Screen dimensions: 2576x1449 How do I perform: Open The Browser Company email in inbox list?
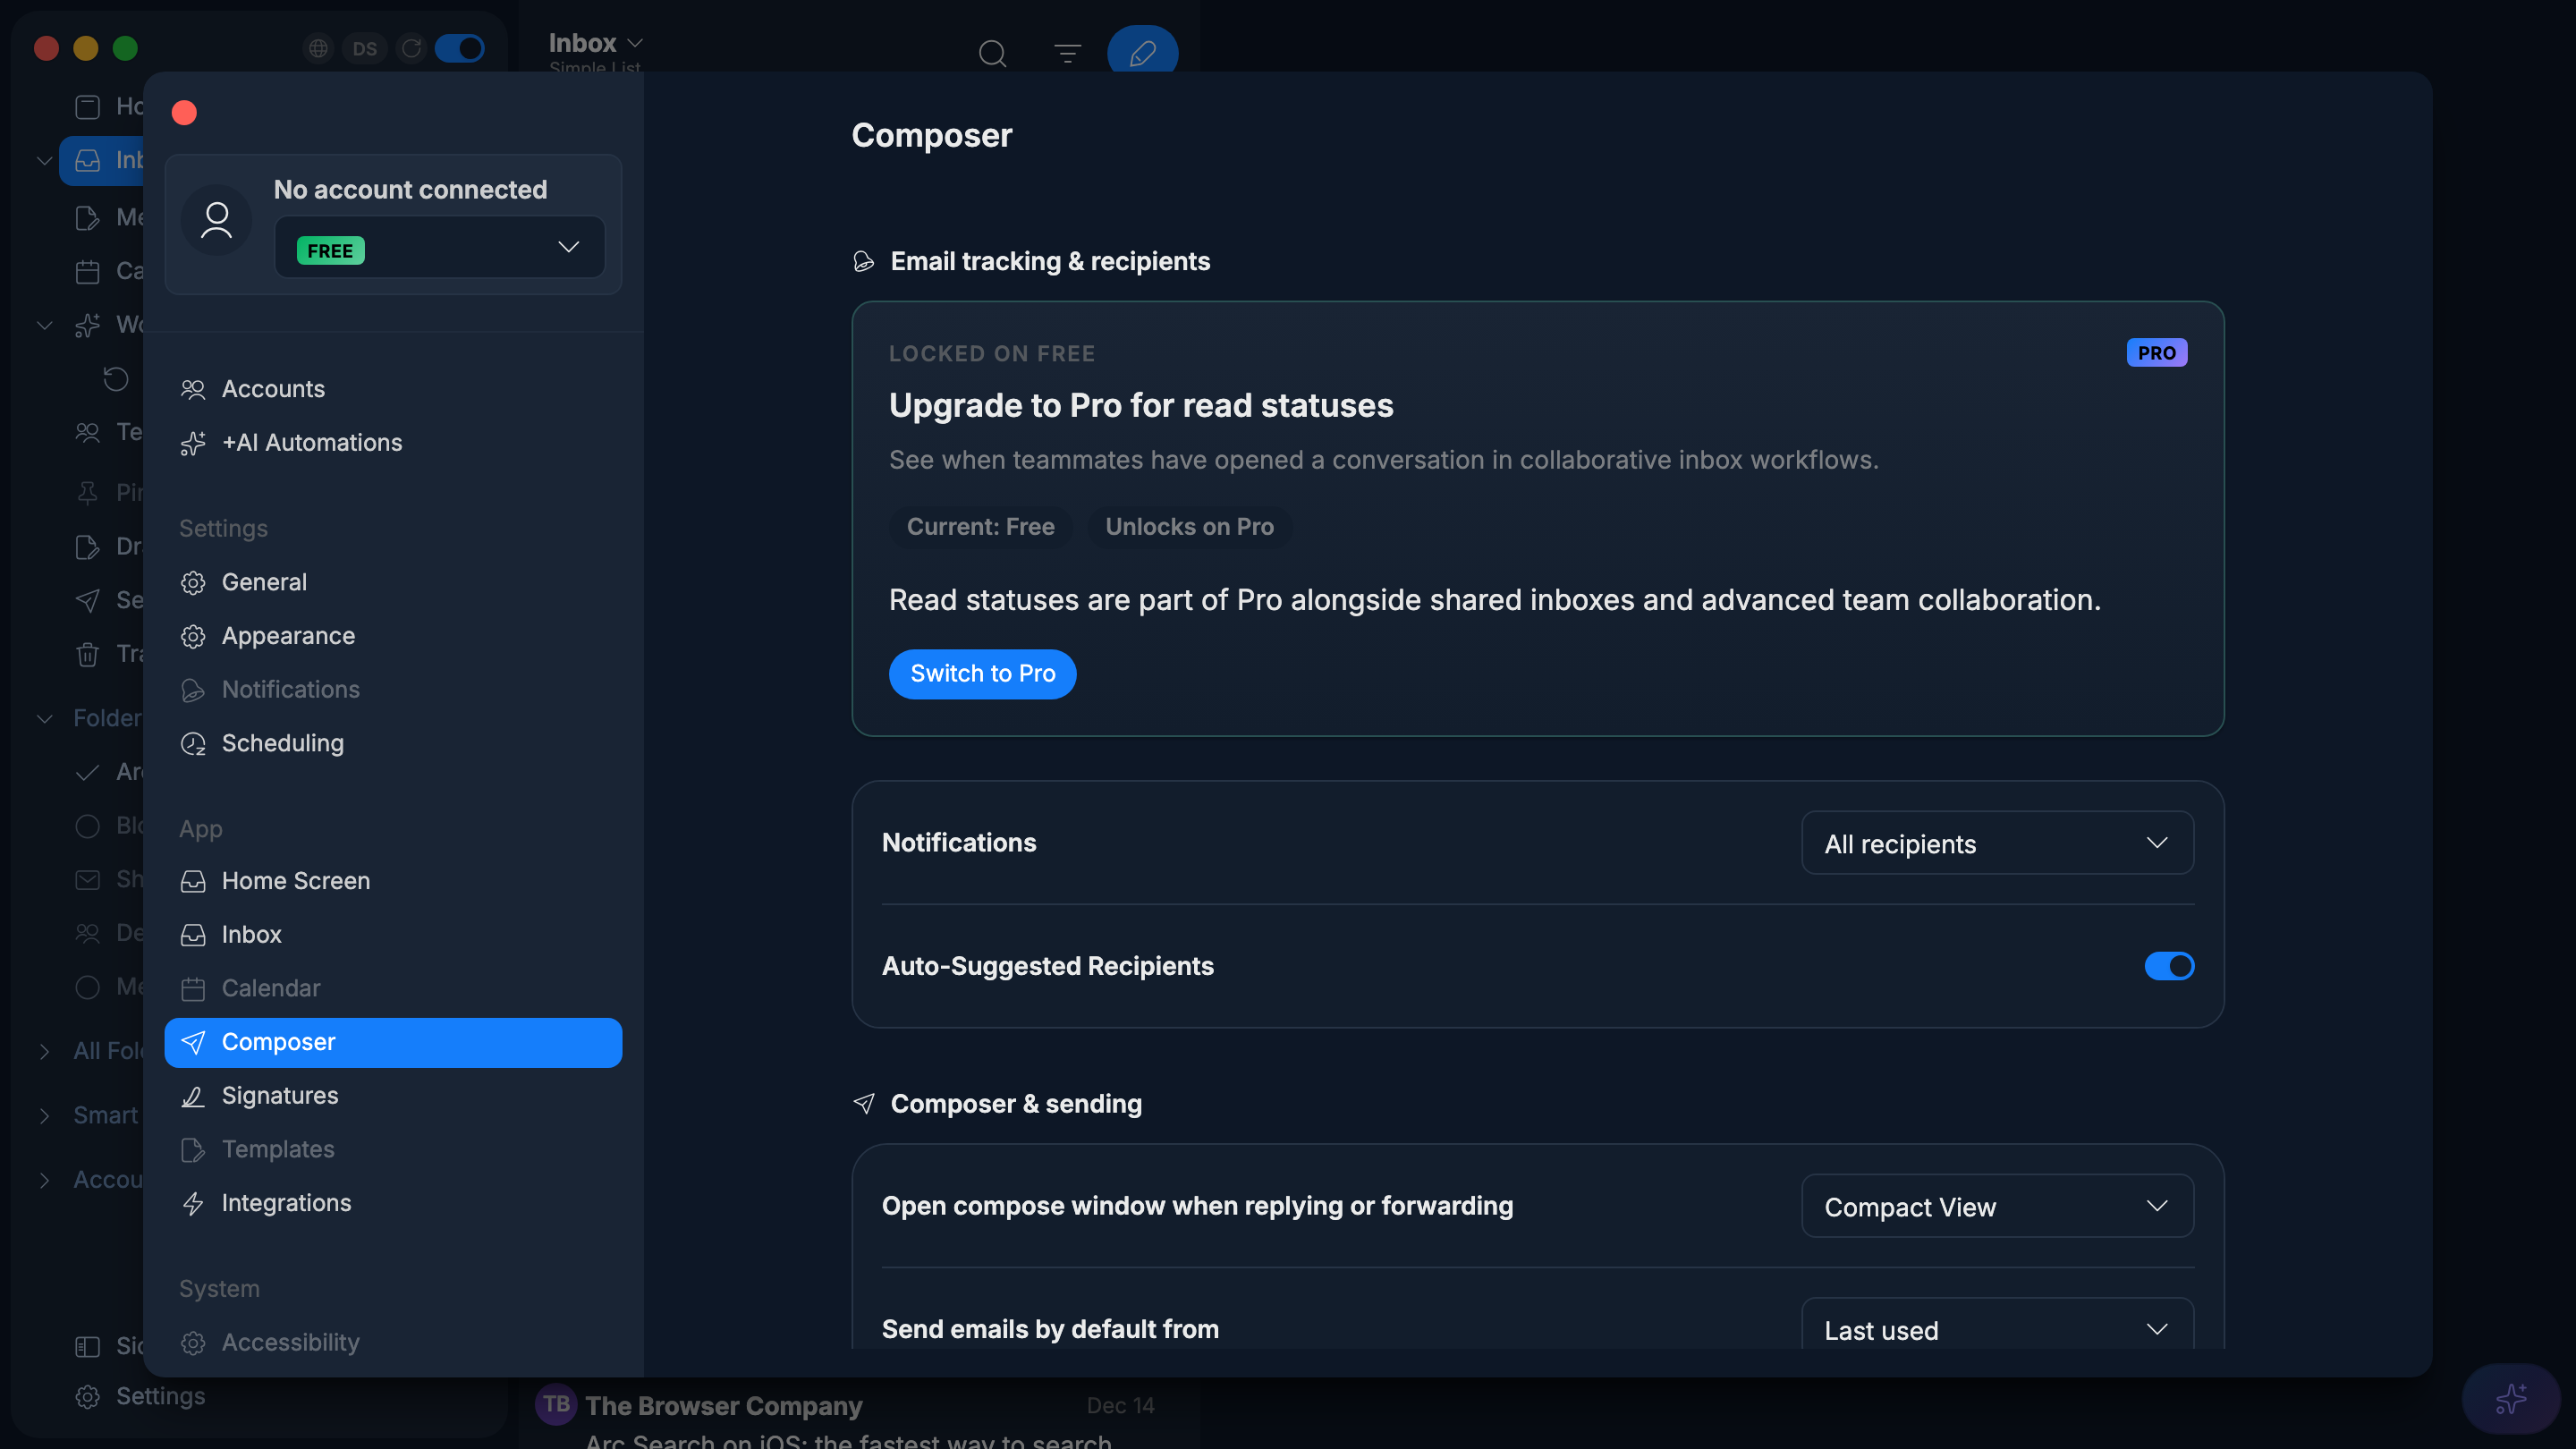coord(858,1415)
